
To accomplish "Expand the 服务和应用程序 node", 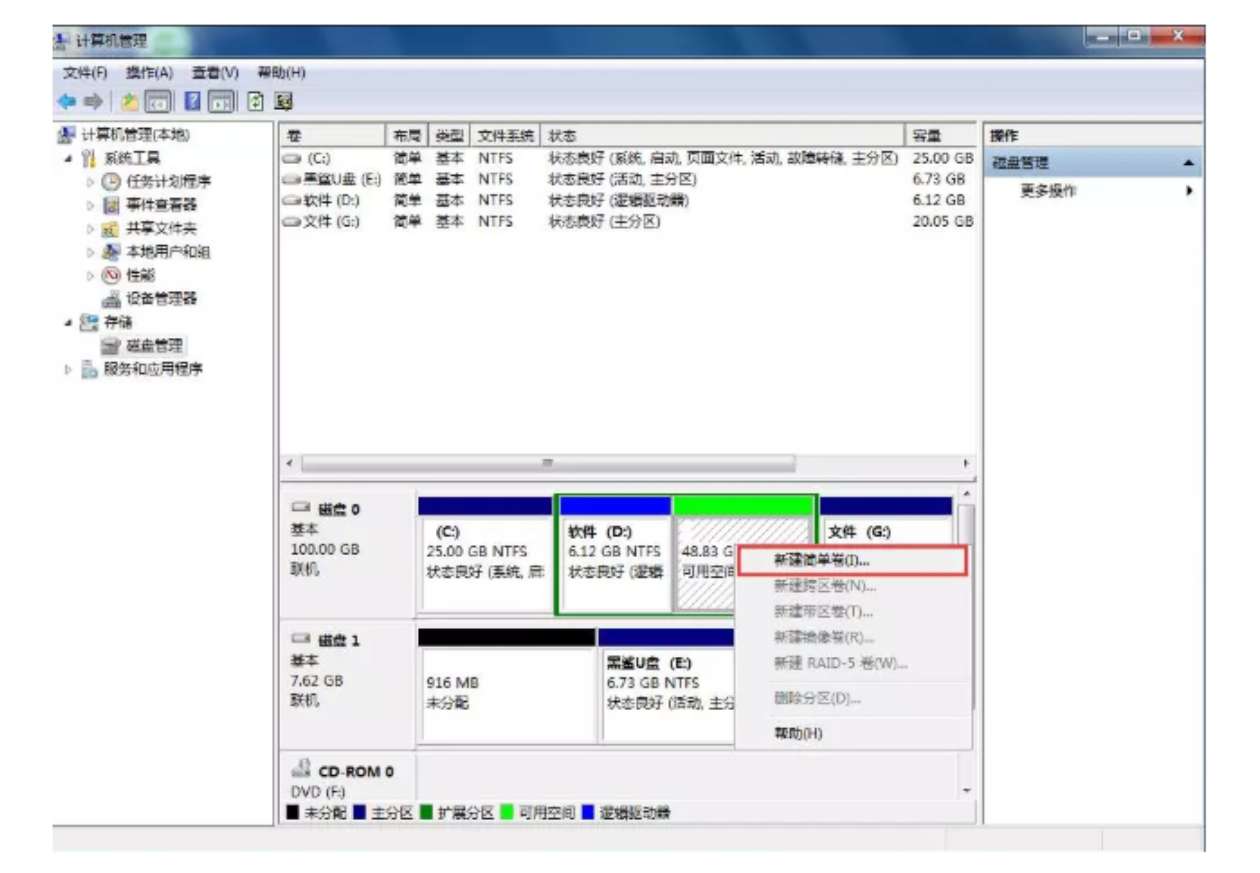I will [x=69, y=369].
